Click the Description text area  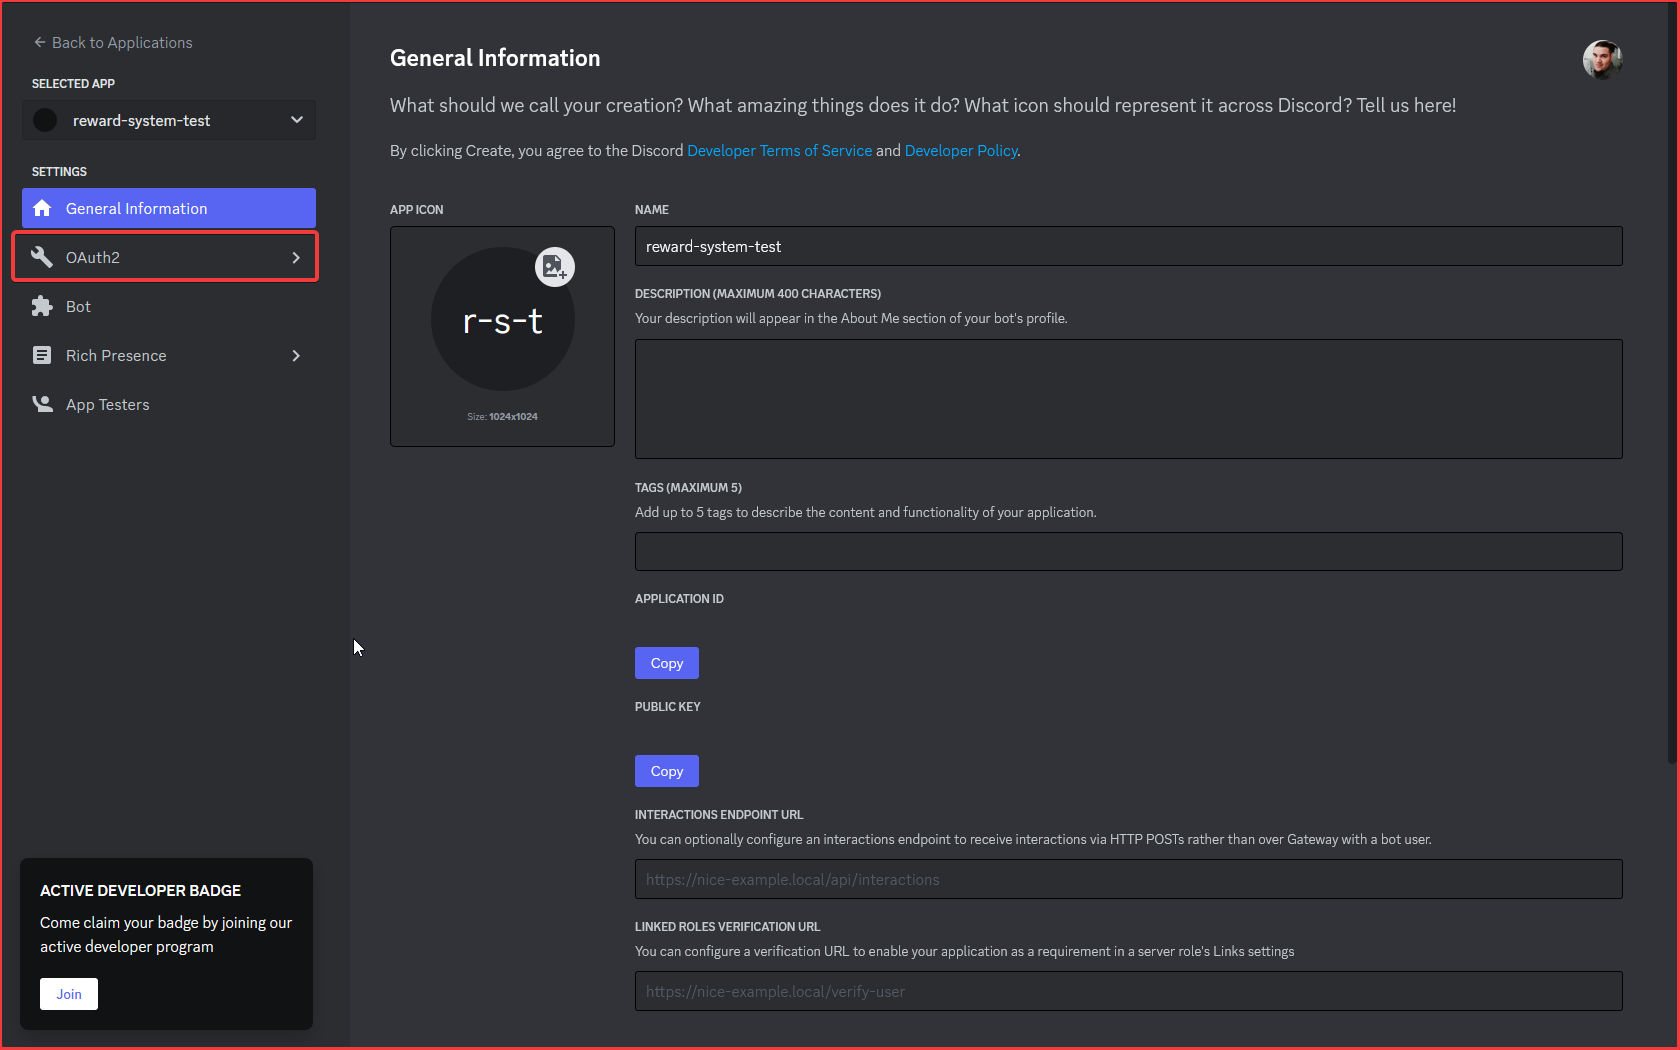click(1128, 399)
